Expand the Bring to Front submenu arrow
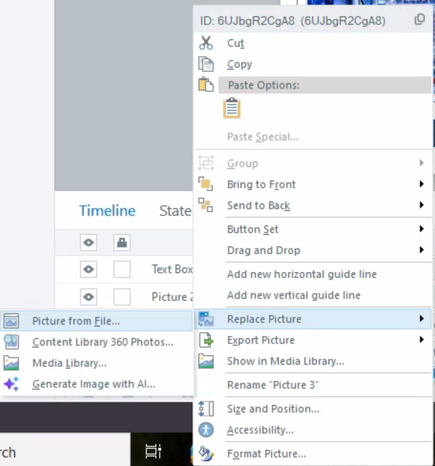Image resolution: width=435 pixels, height=466 pixels. tap(422, 184)
